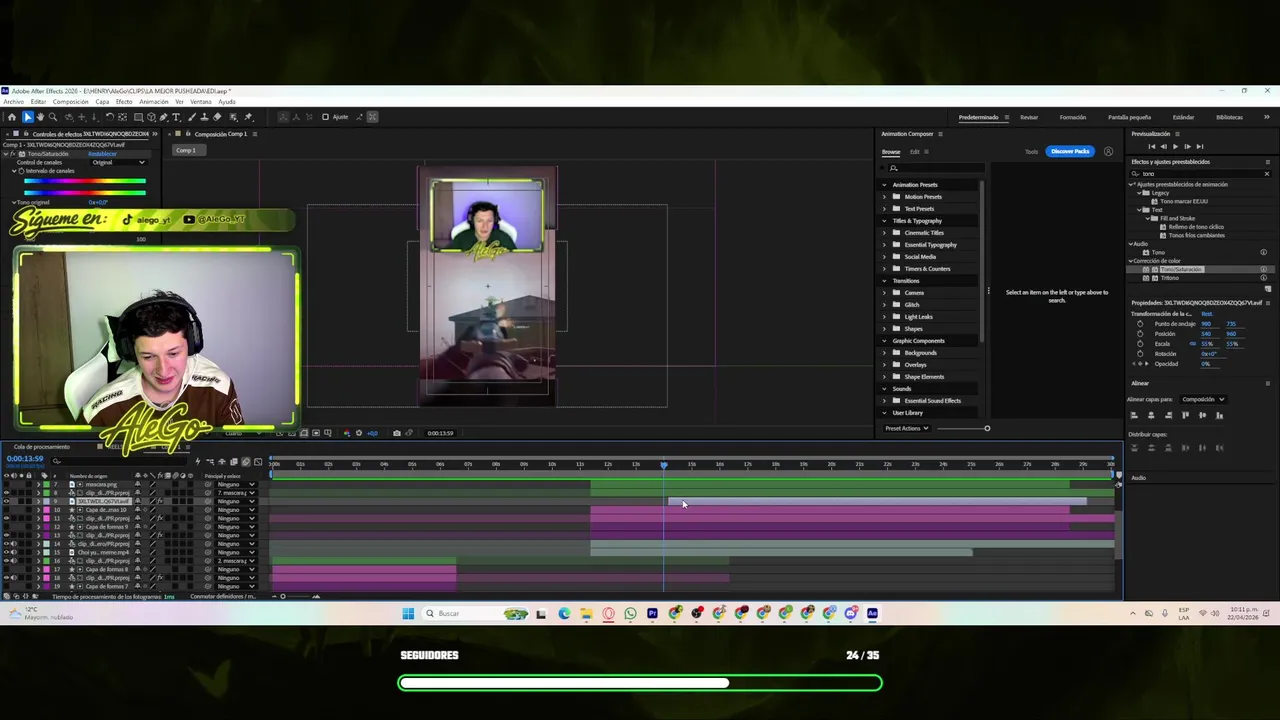1280x720 pixels.
Task: Expand the Light Leaks folder
Action: pos(884,317)
